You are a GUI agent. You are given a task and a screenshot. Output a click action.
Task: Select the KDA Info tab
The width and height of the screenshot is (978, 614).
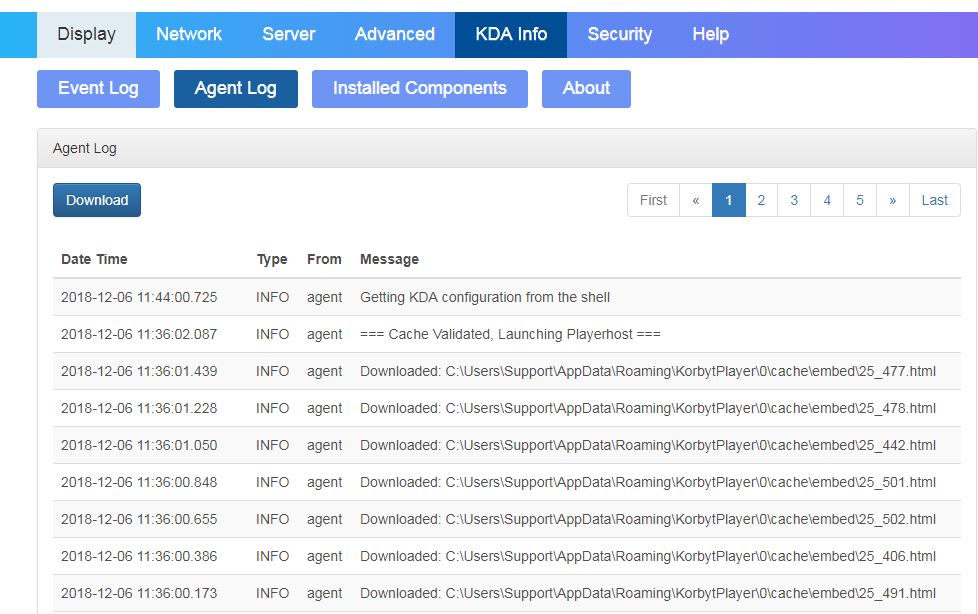click(511, 33)
